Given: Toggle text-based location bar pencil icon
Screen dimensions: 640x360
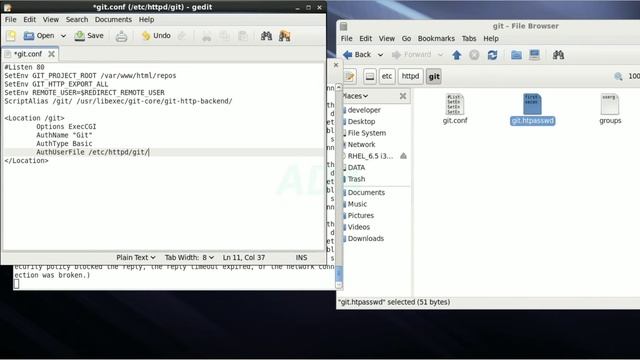Looking at the screenshot, I should pos(350,76).
